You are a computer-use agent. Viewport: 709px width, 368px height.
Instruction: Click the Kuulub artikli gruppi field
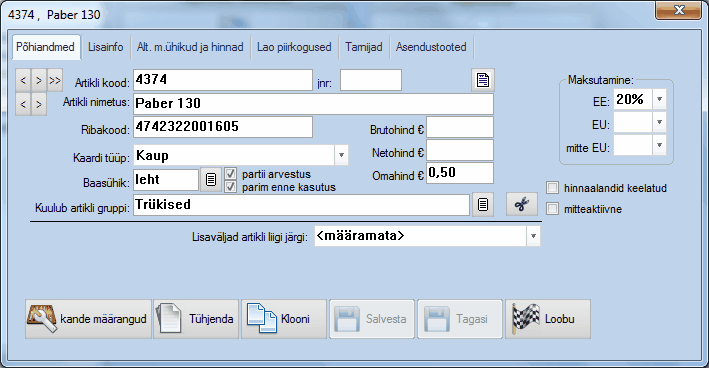301,205
